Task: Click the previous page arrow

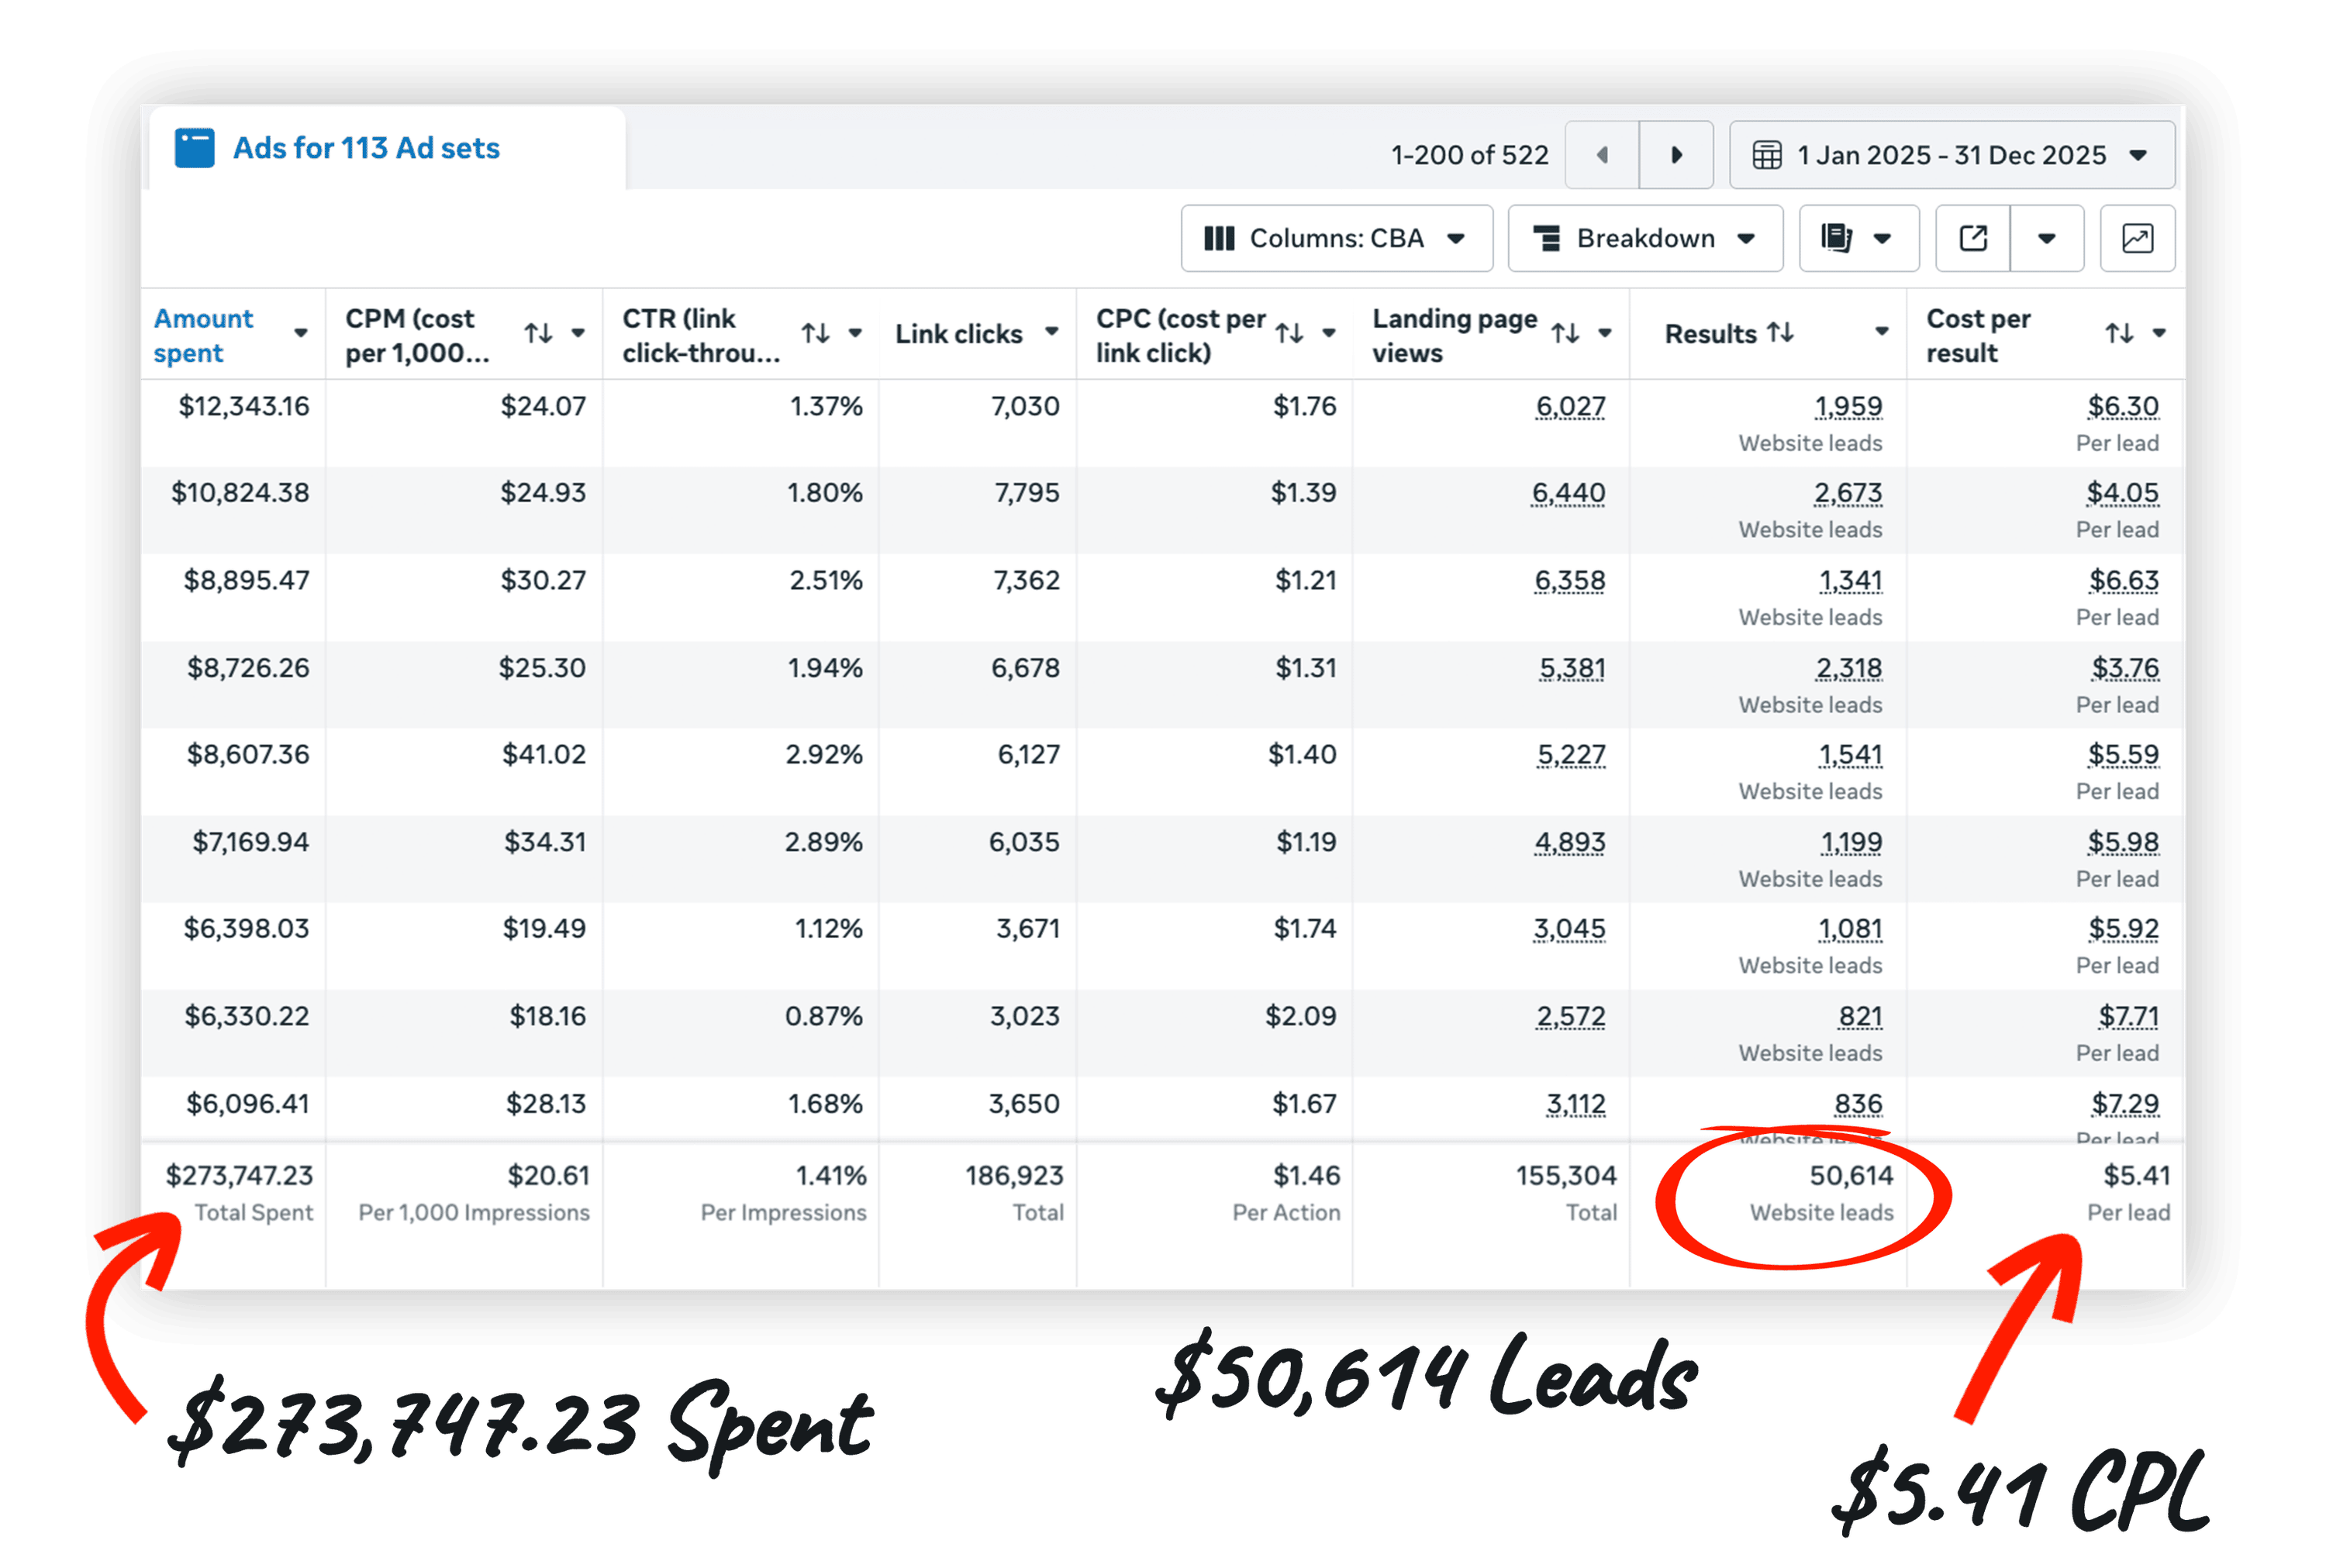Action: point(1602,155)
